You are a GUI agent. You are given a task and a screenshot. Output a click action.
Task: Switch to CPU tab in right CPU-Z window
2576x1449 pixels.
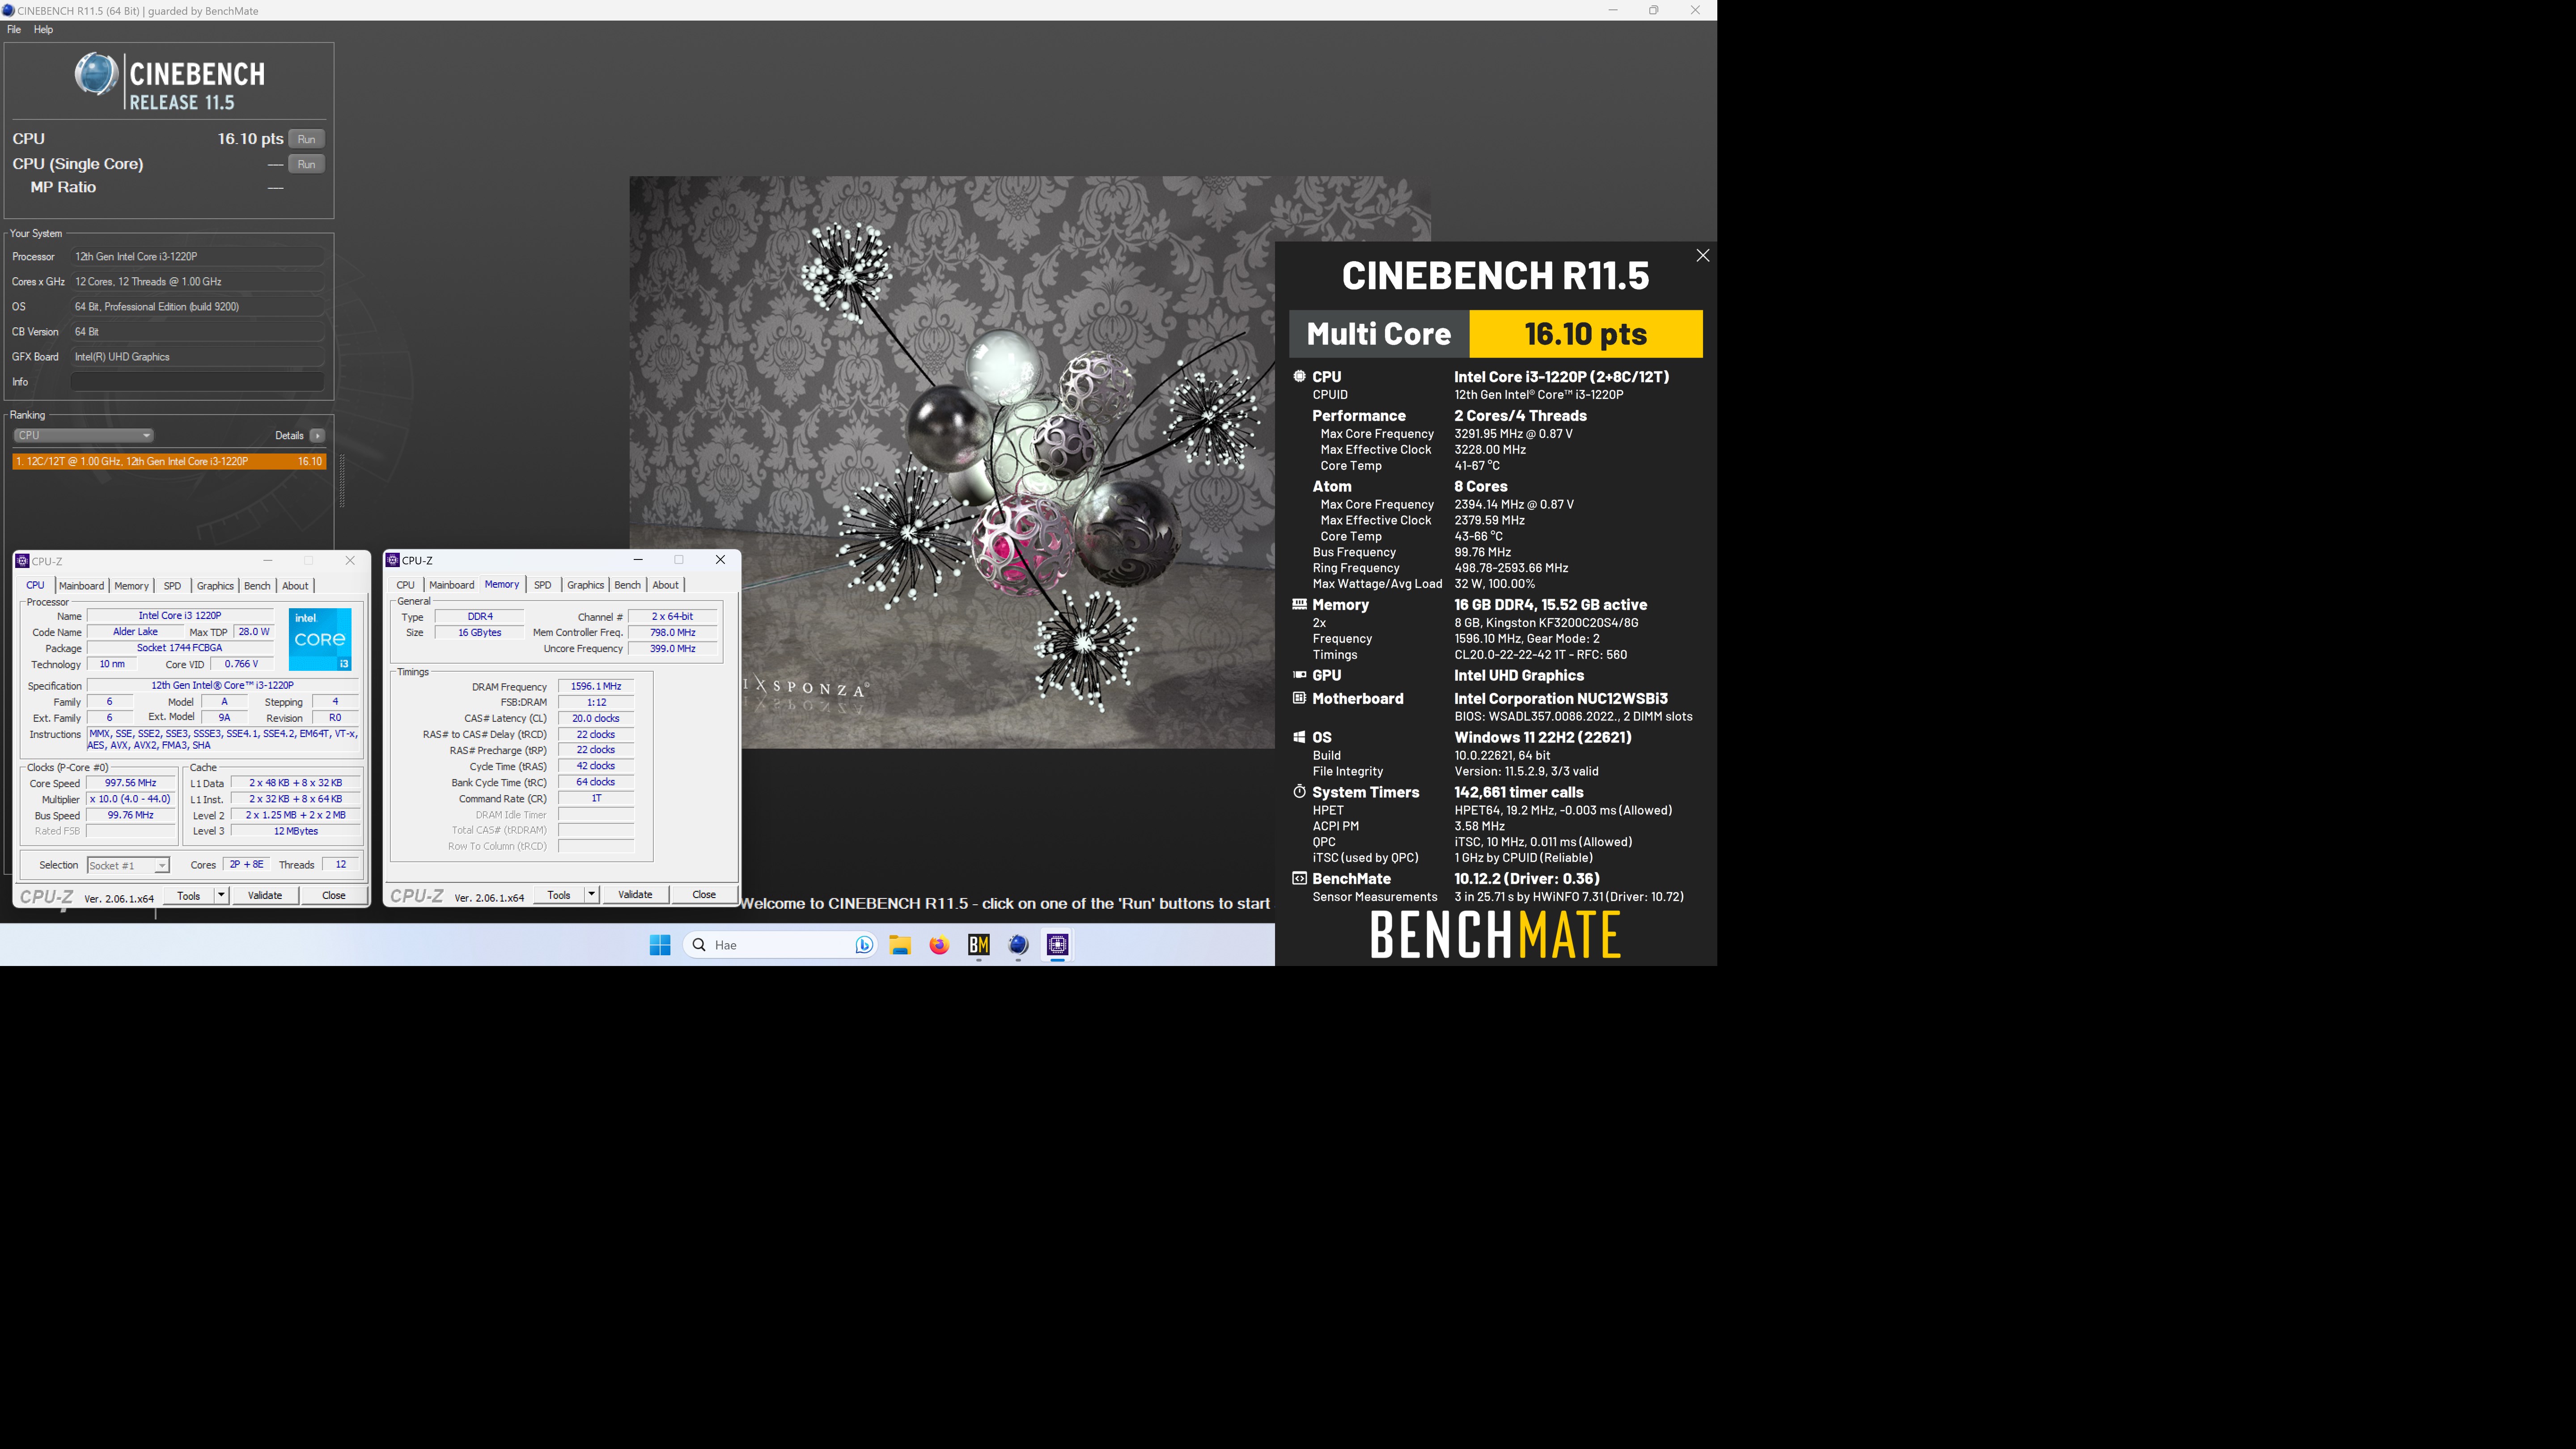(x=405, y=585)
